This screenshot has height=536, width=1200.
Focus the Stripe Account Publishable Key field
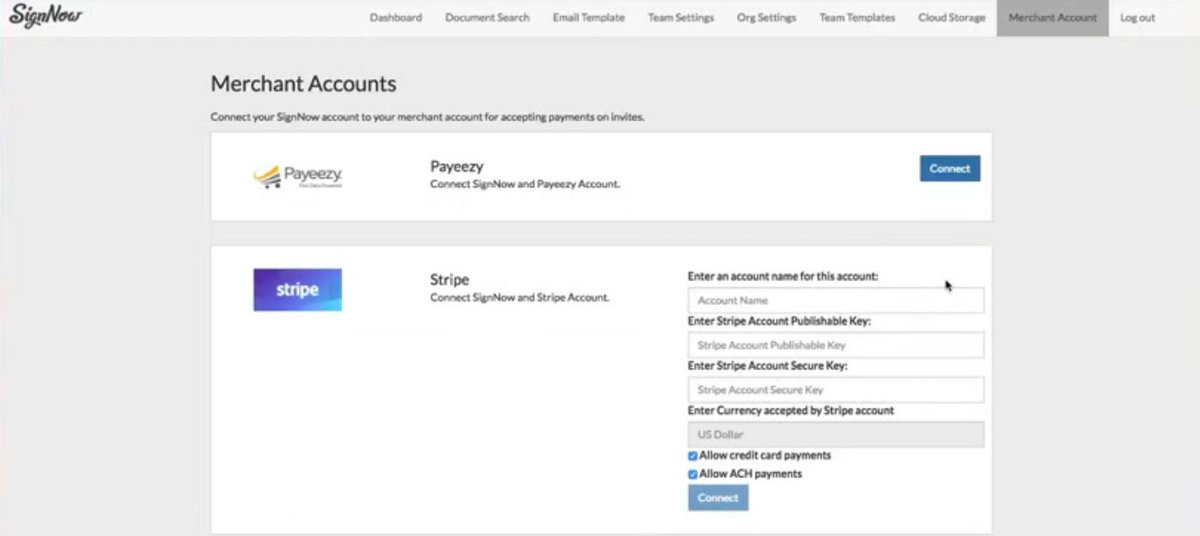coord(836,345)
